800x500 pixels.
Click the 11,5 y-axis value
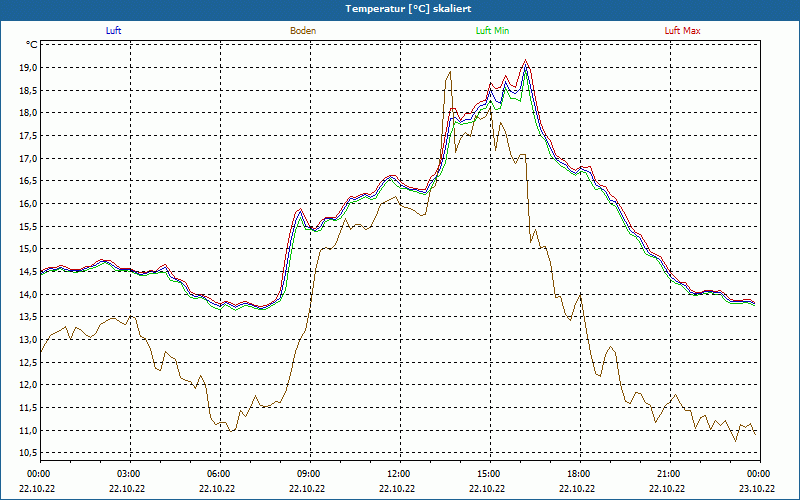pyautogui.click(x=29, y=408)
